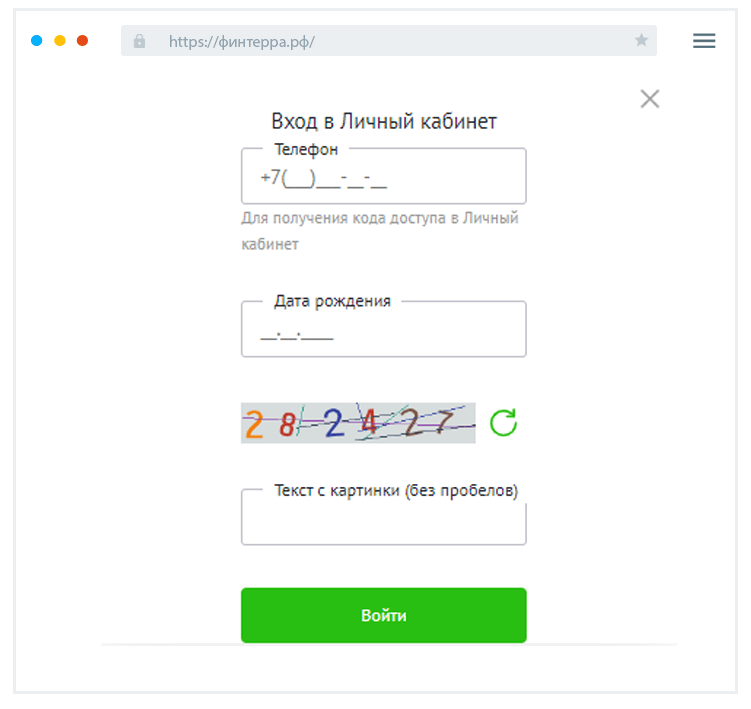Screen dimensions: 751x709
Task: Click the bookmark star in address bar
Action: 641,41
